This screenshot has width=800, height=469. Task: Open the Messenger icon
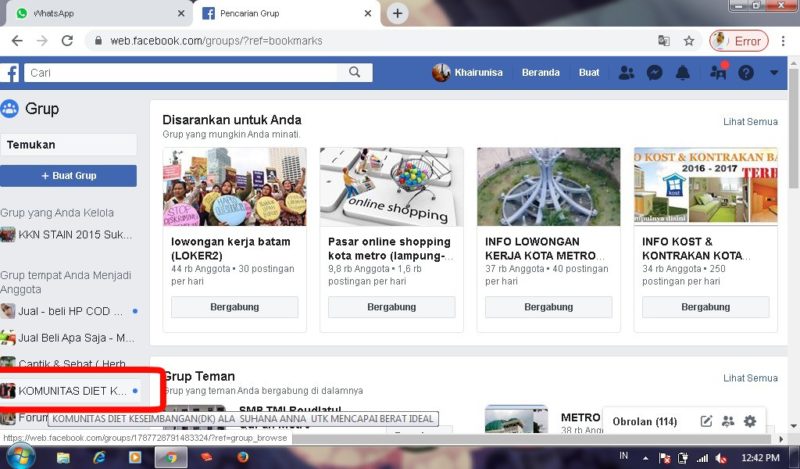tap(654, 72)
